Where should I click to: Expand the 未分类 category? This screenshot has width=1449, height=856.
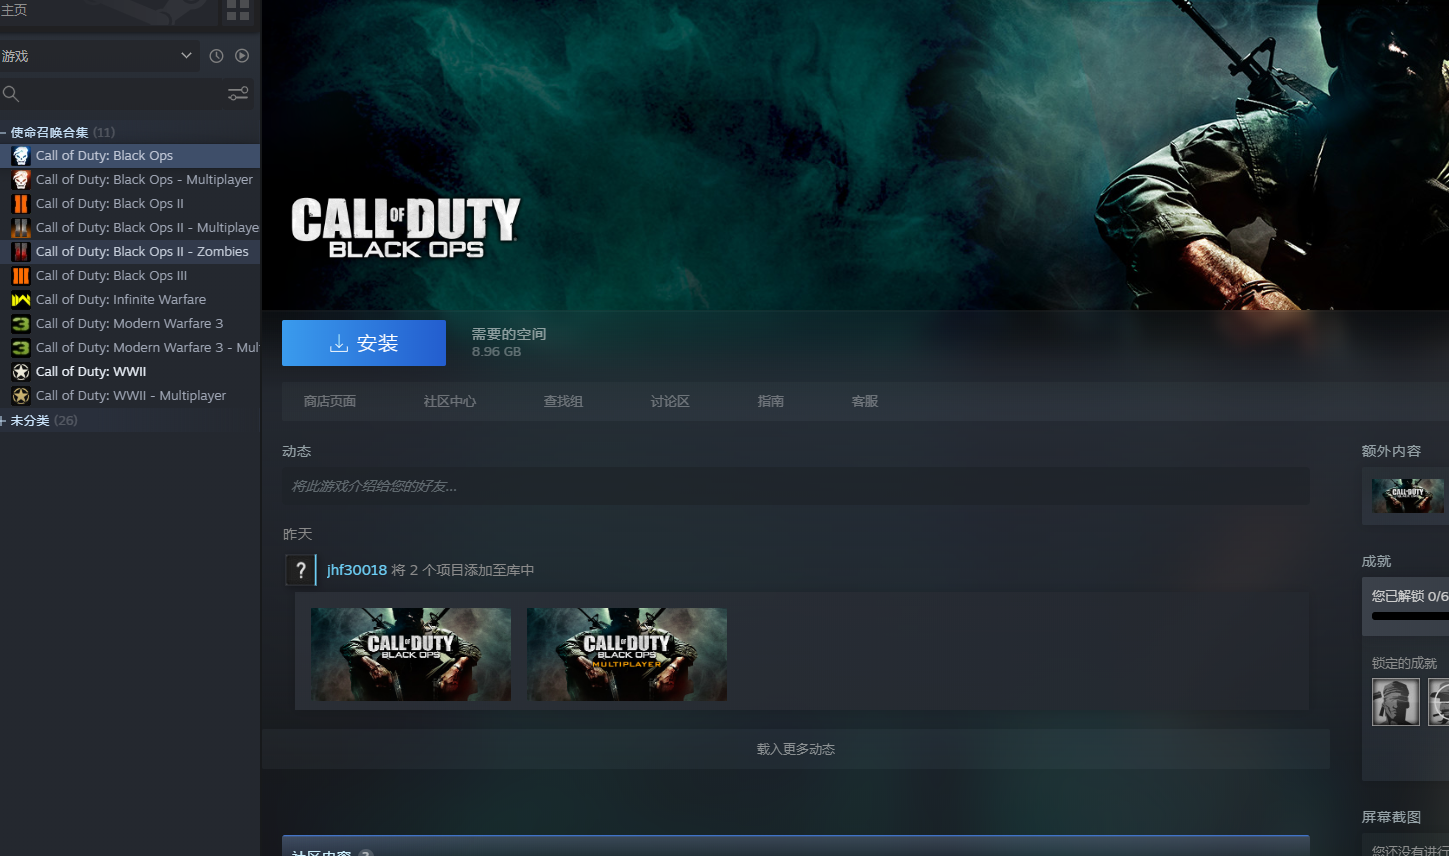(4, 421)
